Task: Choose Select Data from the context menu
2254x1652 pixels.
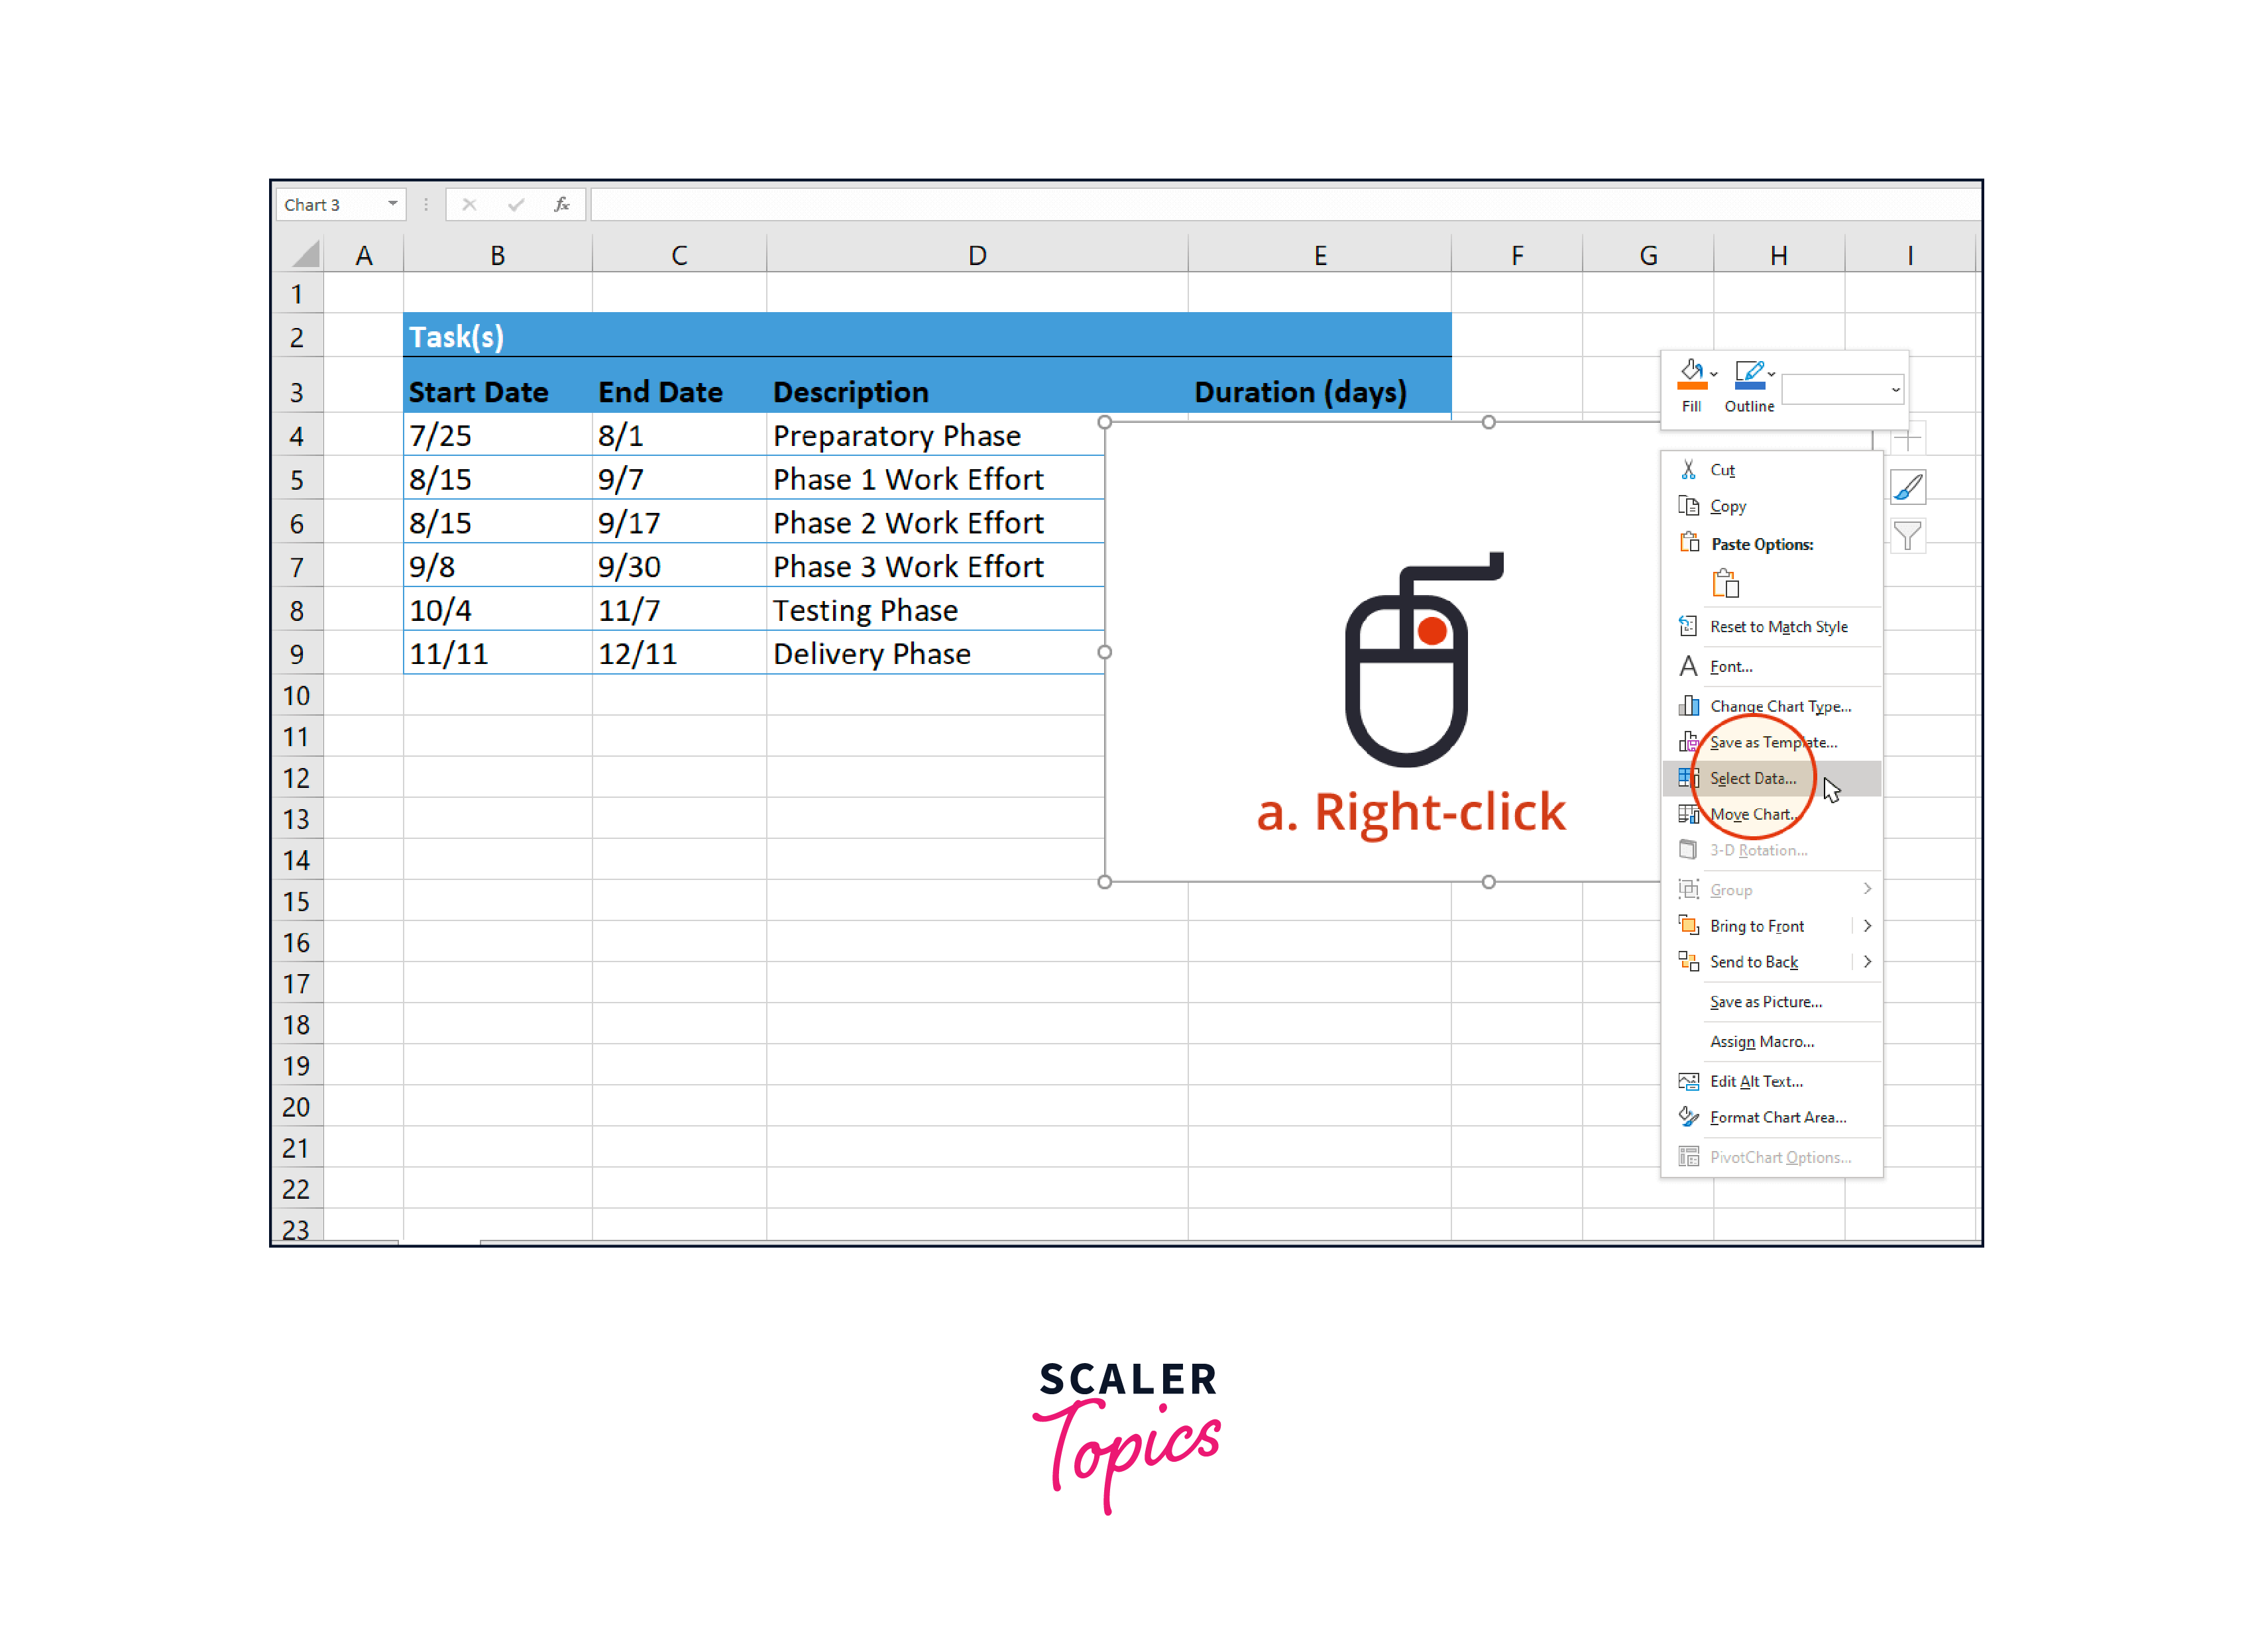Action: (x=1753, y=778)
